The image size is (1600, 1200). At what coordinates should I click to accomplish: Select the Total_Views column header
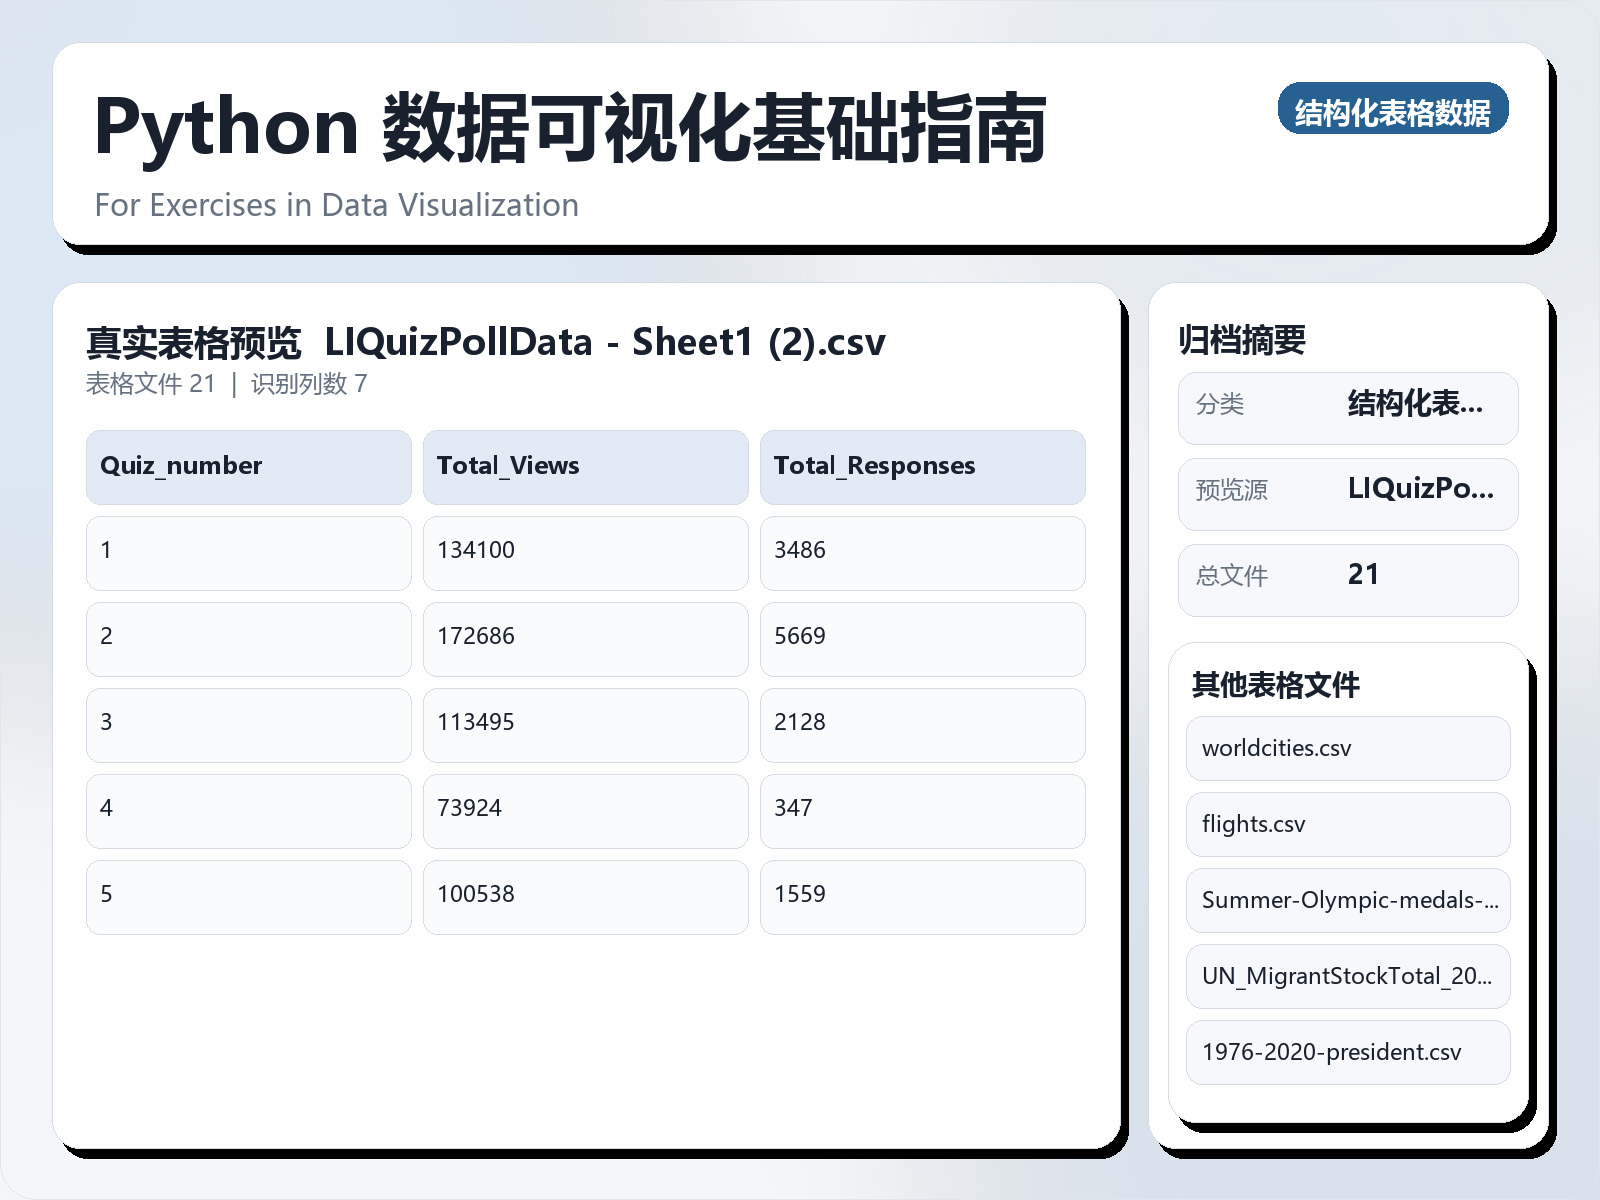pos(586,466)
